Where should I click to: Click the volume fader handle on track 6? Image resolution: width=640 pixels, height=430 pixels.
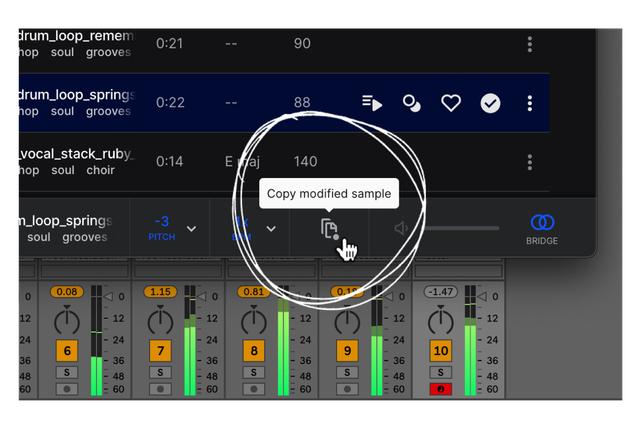pos(108,297)
